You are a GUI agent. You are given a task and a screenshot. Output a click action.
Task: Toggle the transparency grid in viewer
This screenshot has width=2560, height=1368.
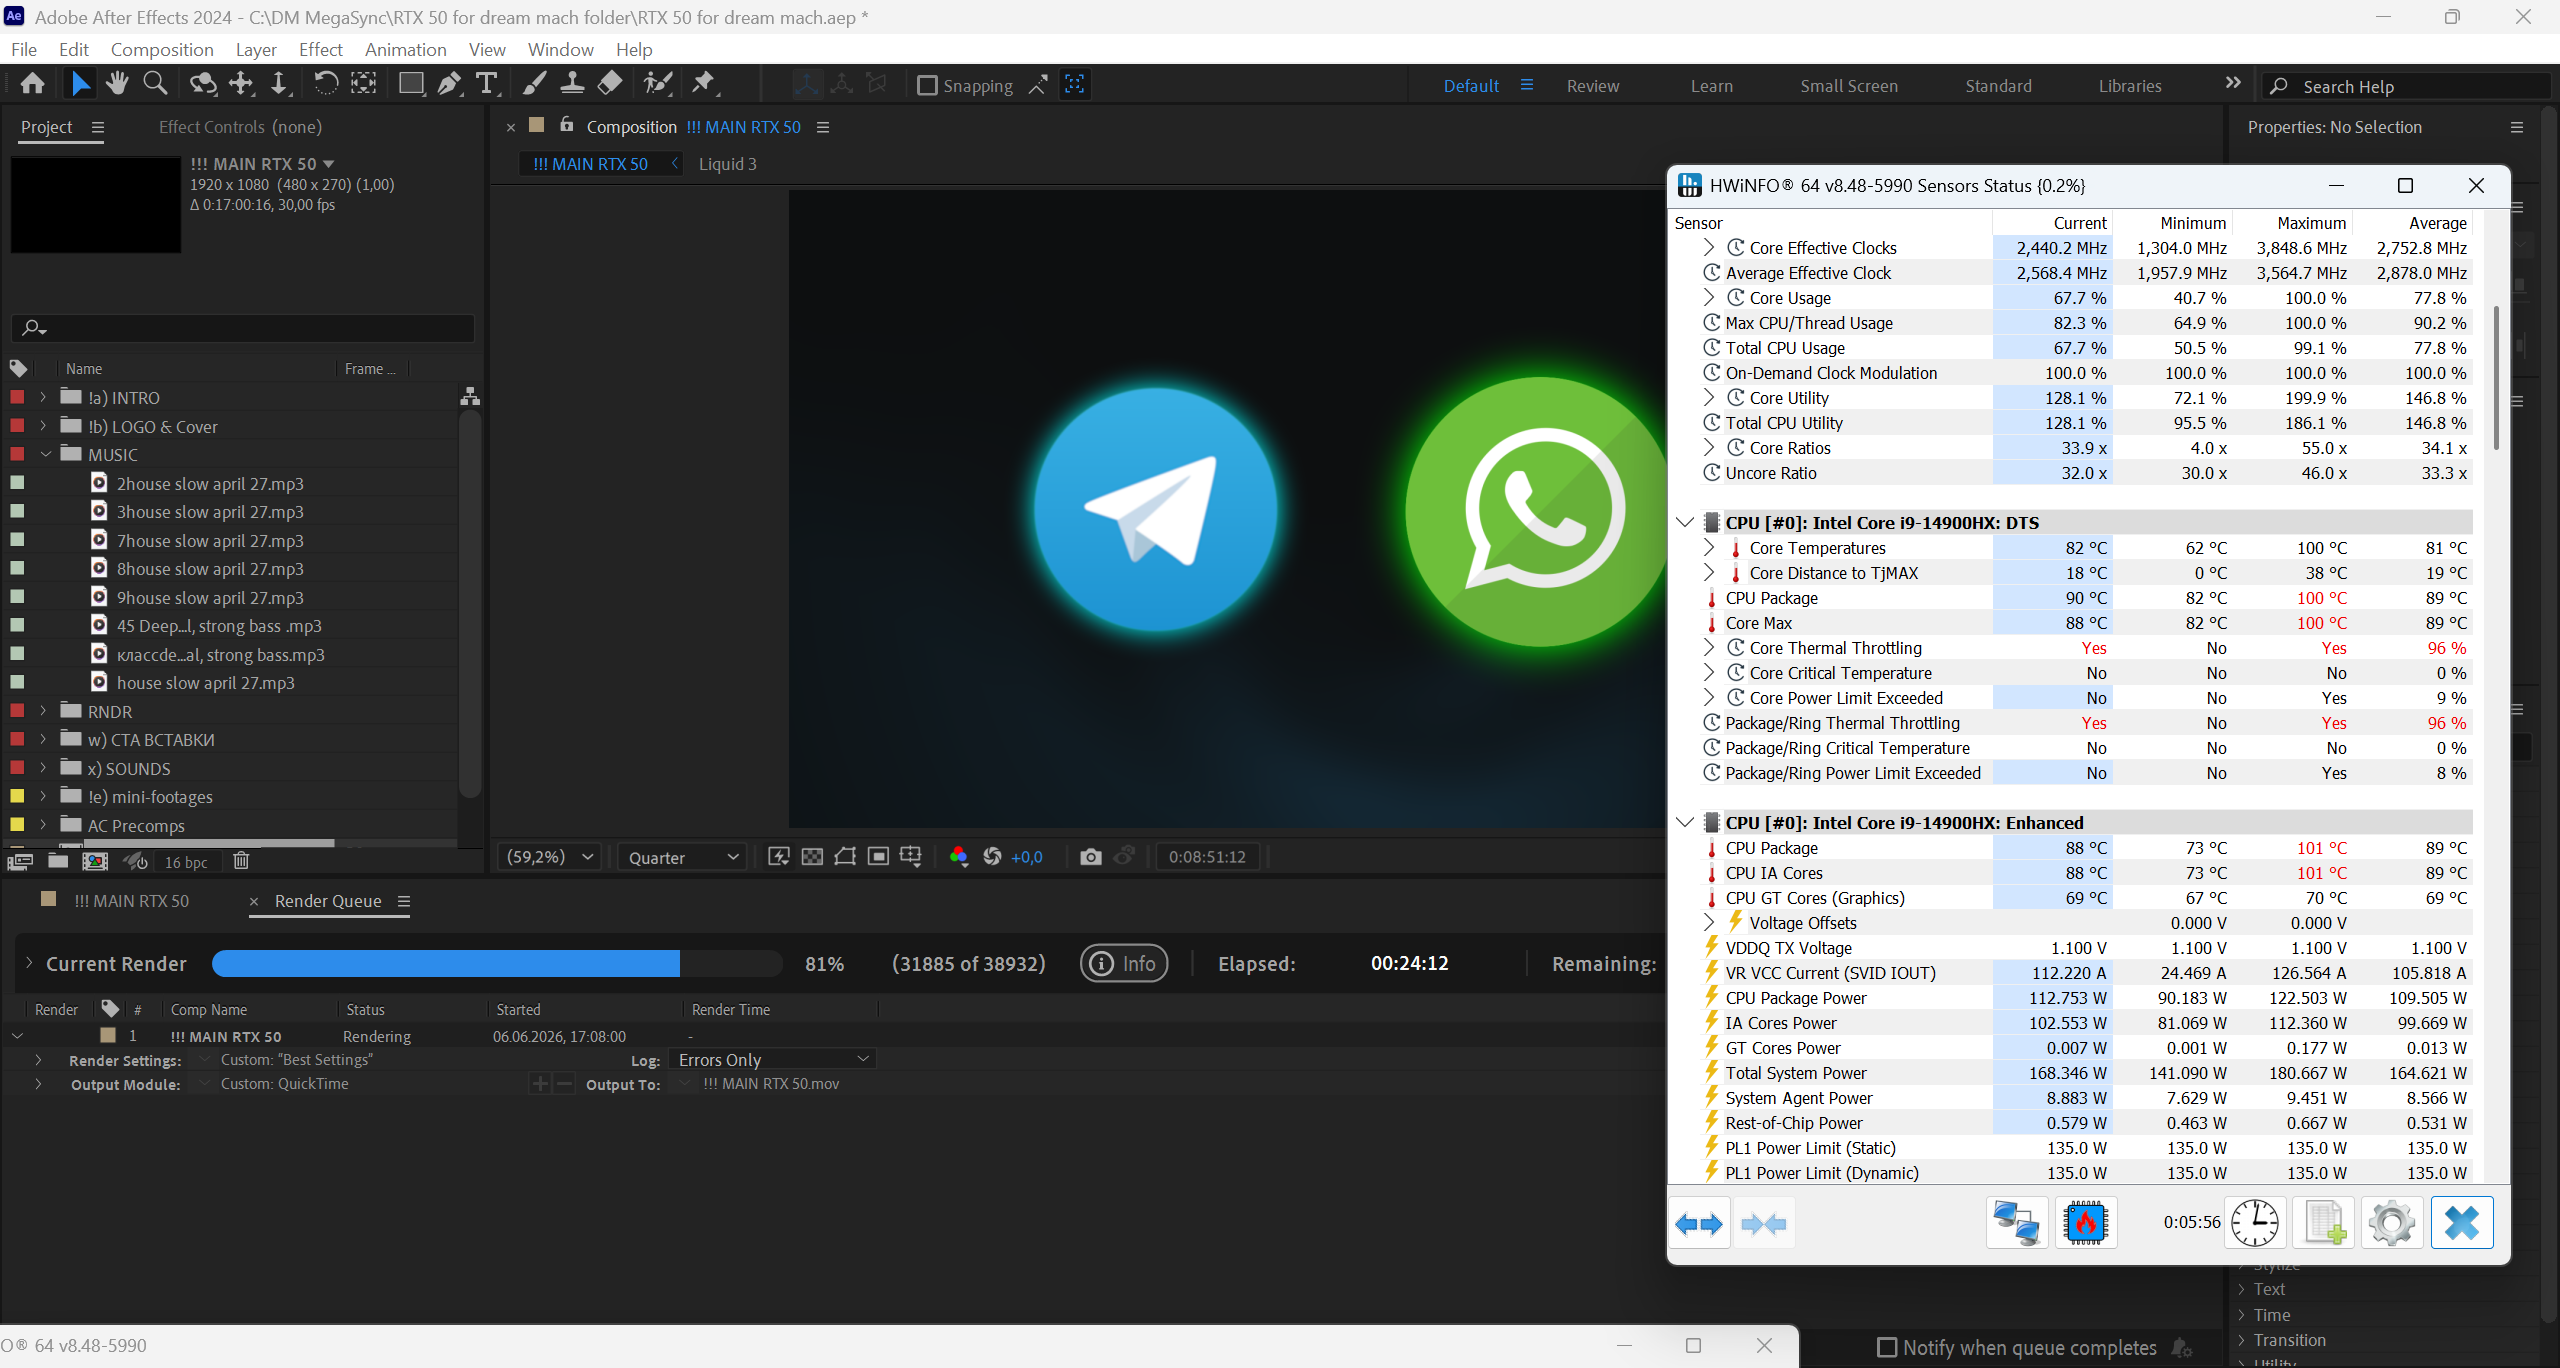(812, 857)
